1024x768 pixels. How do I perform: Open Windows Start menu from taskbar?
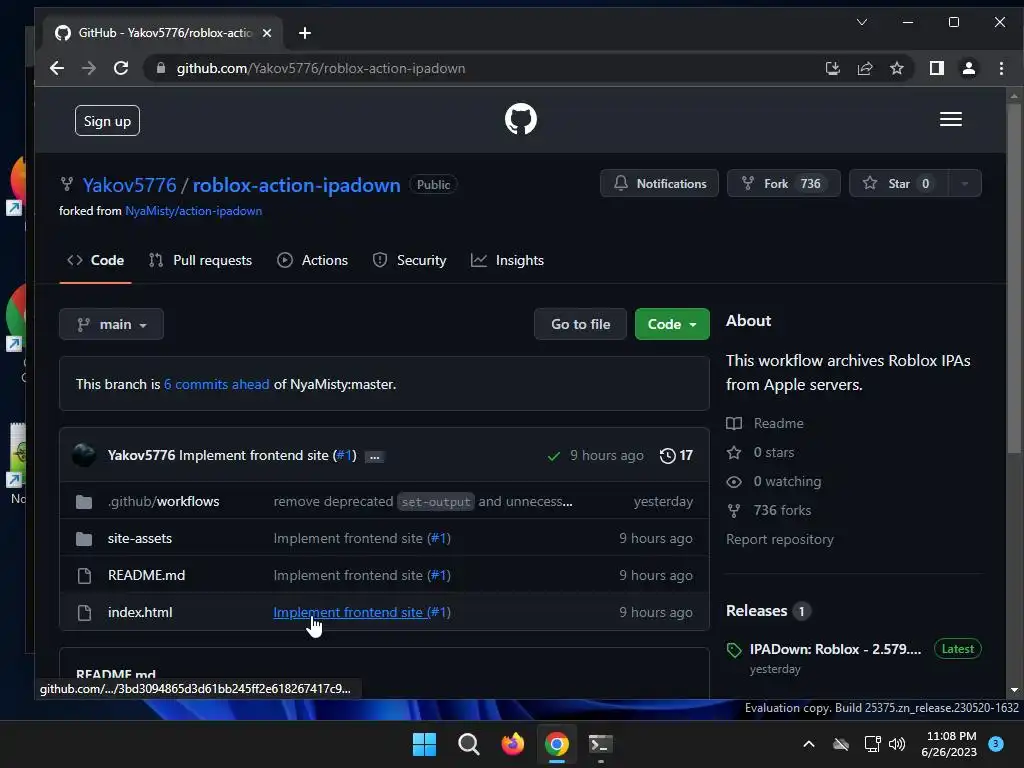[x=424, y=744]
